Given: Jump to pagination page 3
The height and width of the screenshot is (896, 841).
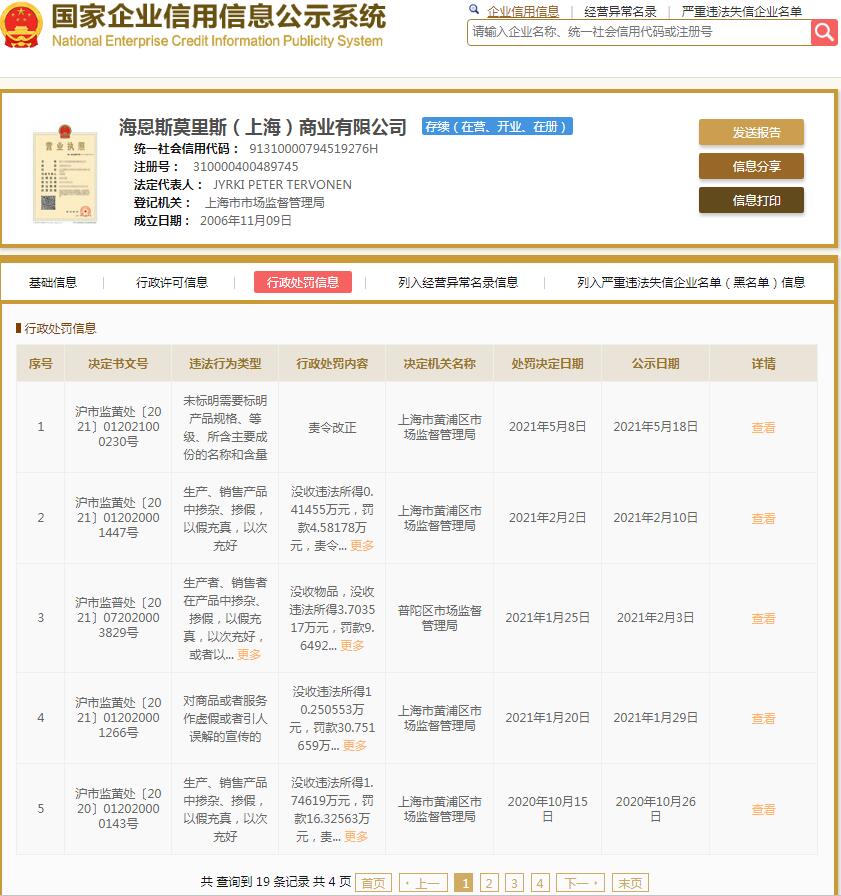Looking at the screenshot, I should (514, 883).
